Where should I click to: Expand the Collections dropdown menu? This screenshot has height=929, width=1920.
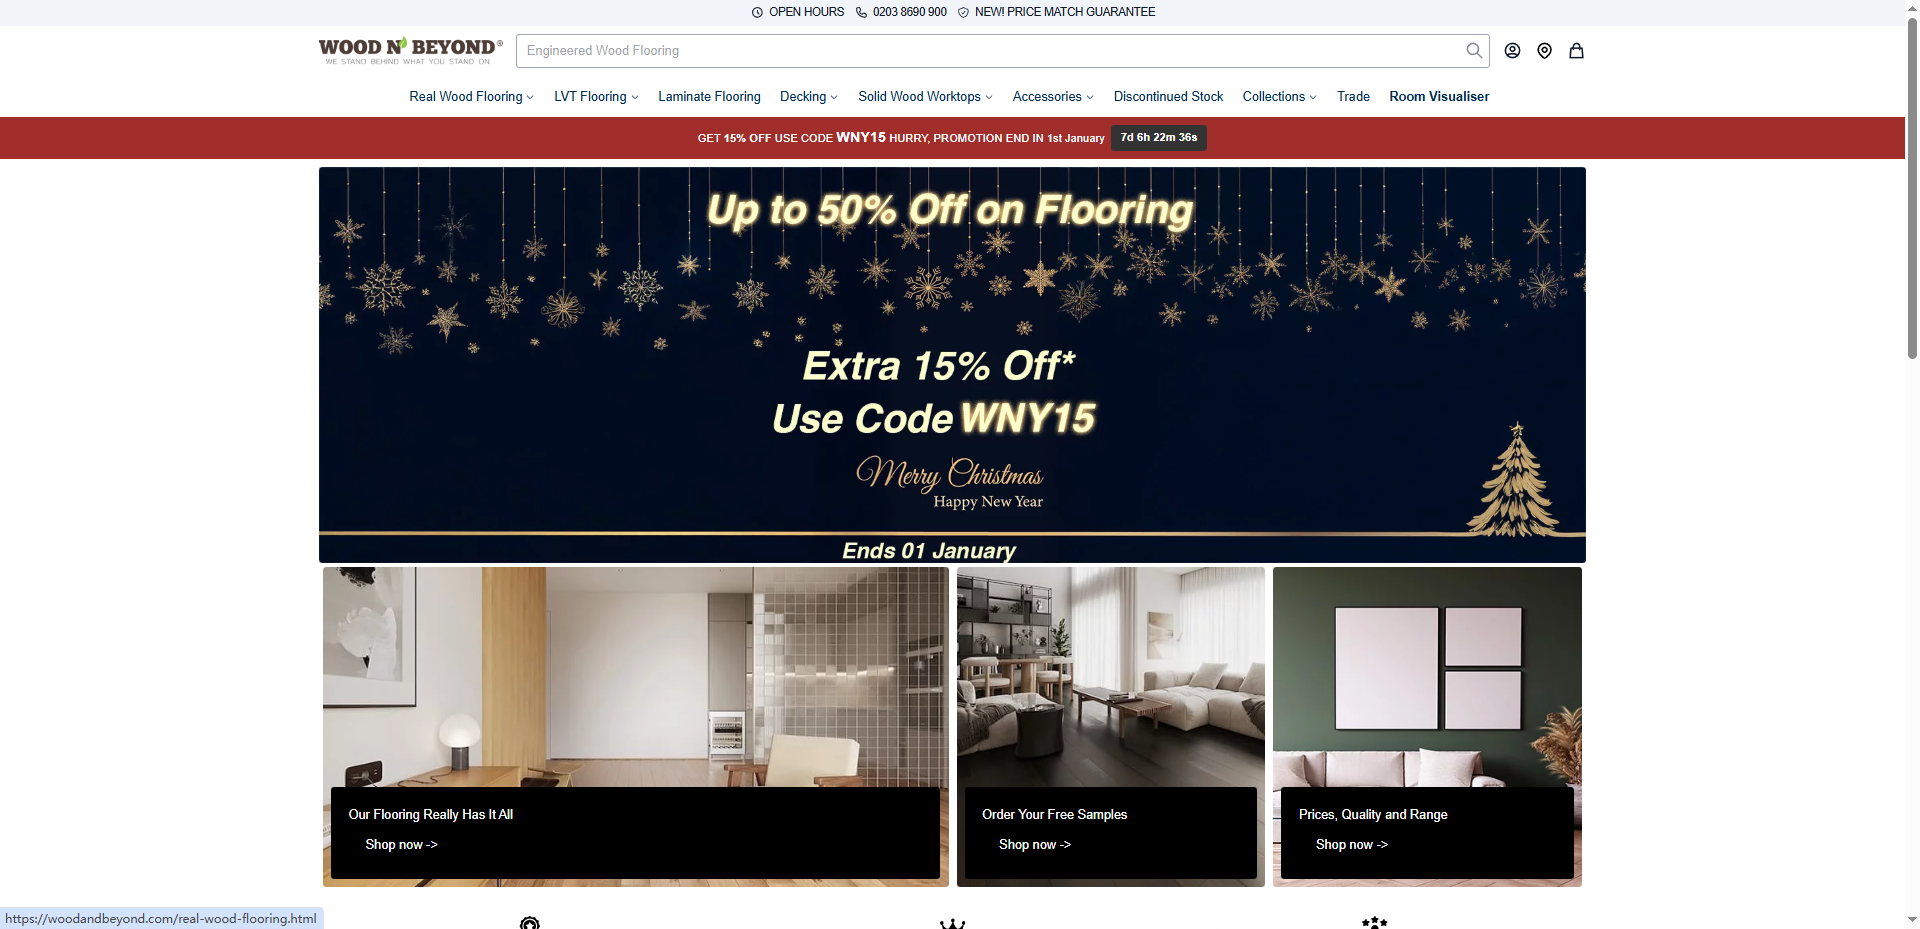point(1279,97)
